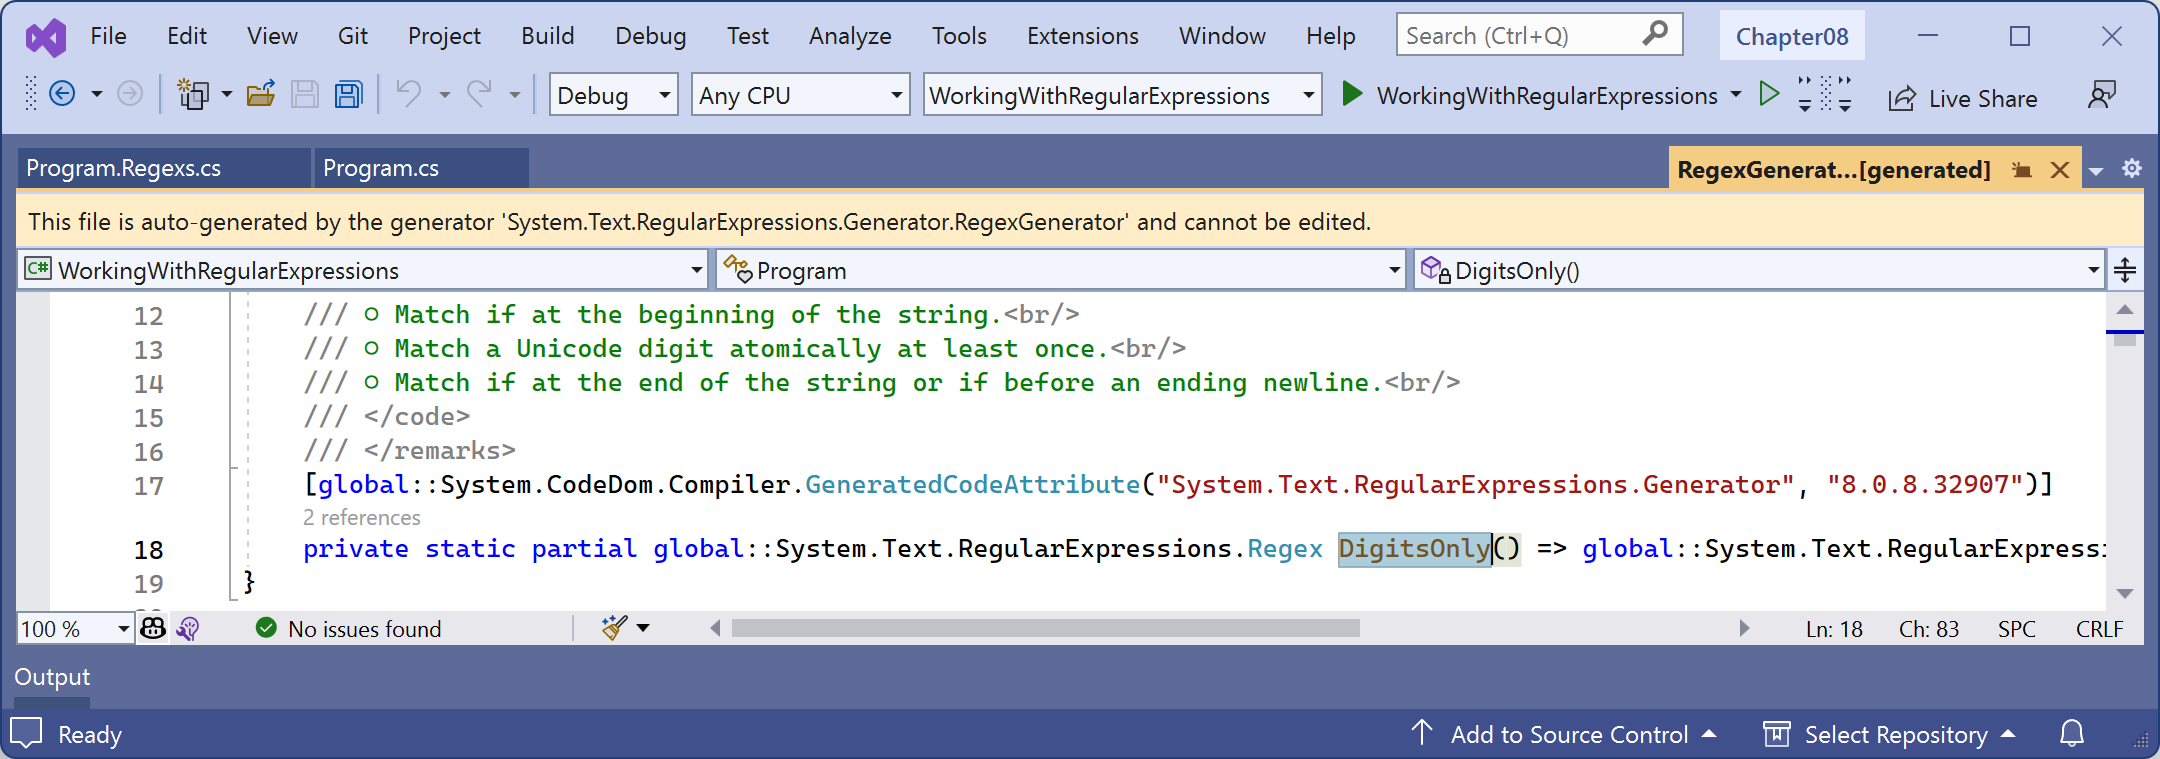Switch to the Program.cs tab
The height and width of the screenshot is (759, 2160).
coord(422,168)
